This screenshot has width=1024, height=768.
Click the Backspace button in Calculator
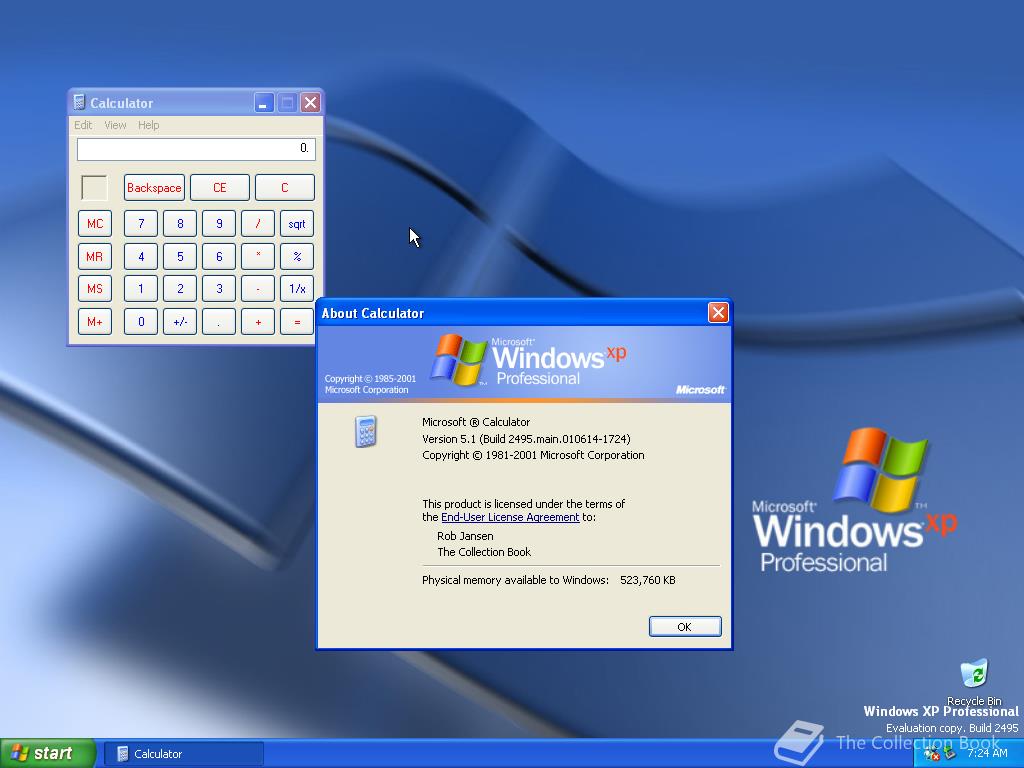(x=154, y=187)
